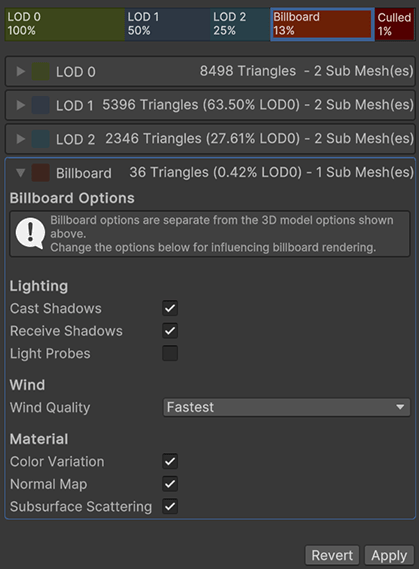This screenshot has height=569, width=419.
Task: Click the Apply button
Action: click(389, 555)
